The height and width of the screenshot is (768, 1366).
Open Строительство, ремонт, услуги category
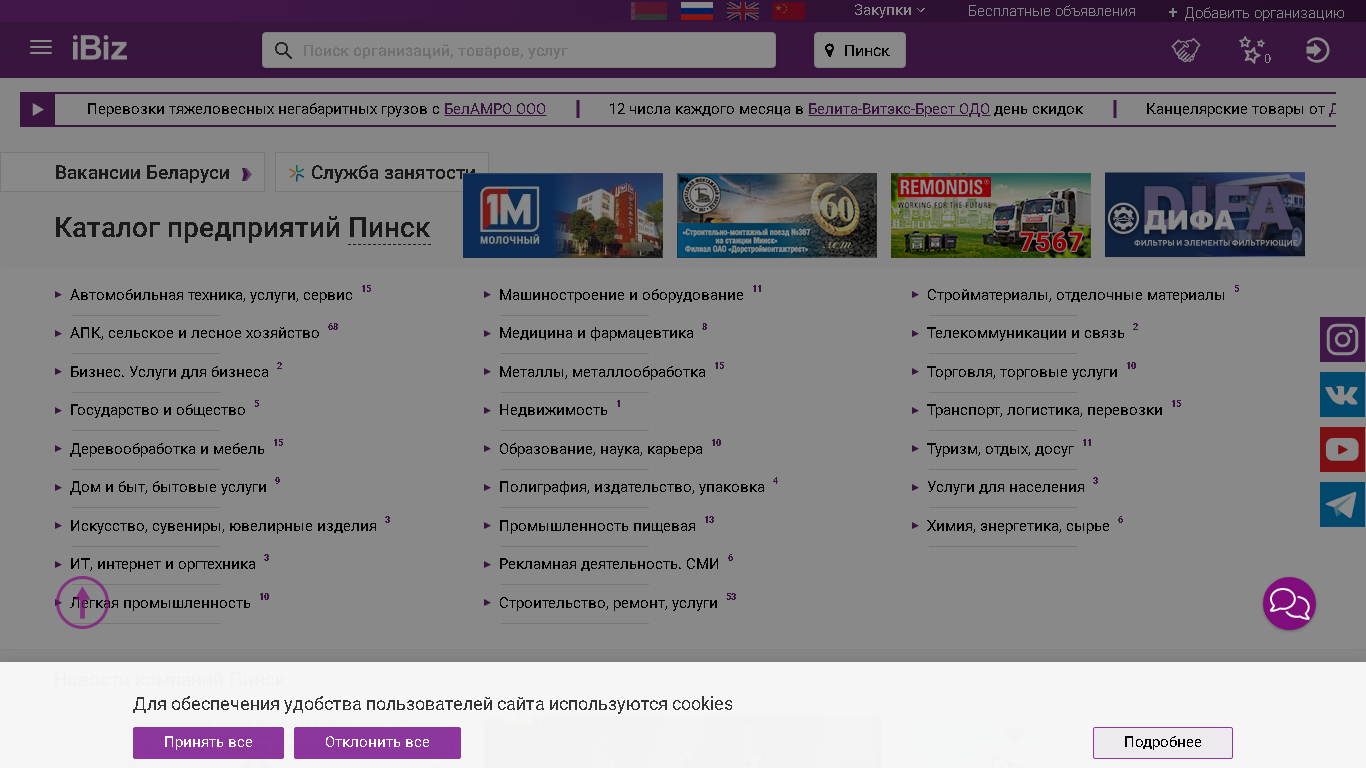click(608, 603)
